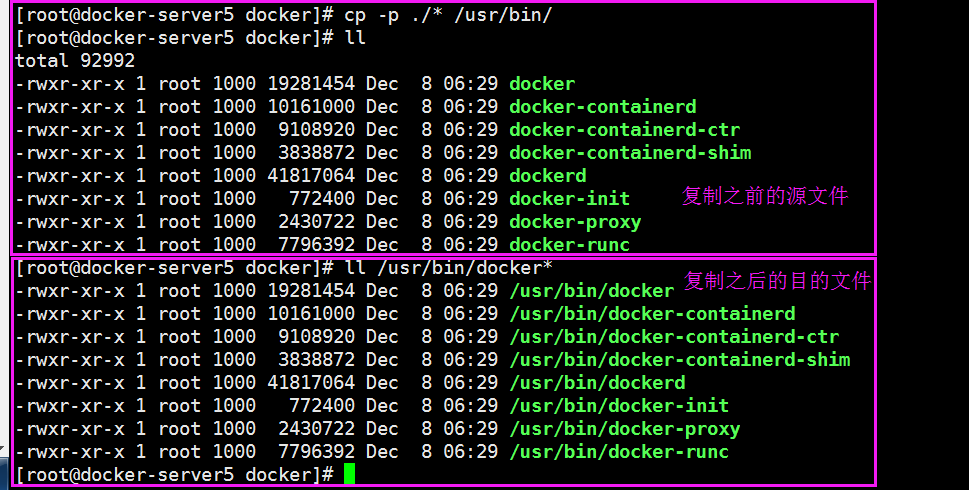
Task: Click plain docker-proxy file name in source listing
Action: 575,222
